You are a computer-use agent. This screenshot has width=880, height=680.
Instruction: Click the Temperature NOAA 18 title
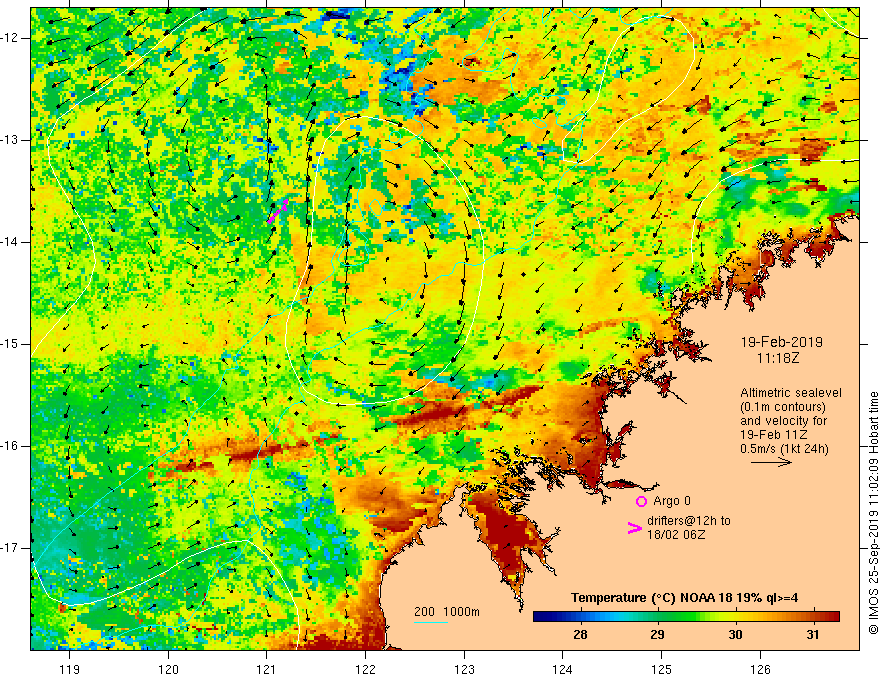684,598
